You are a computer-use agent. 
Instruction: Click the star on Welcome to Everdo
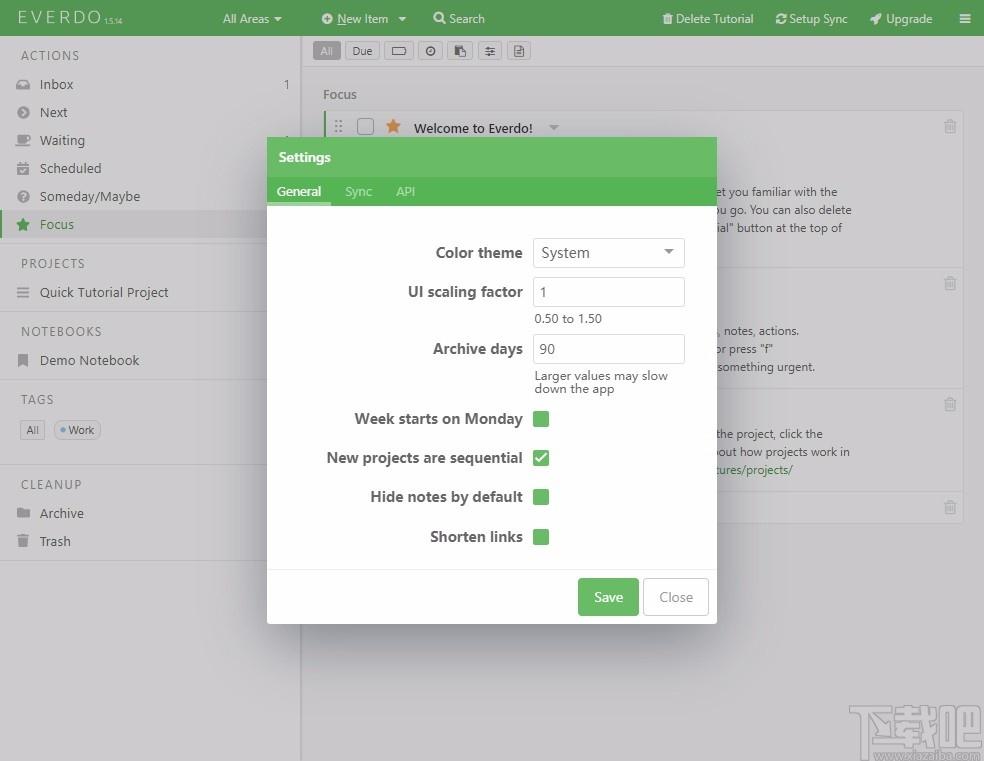[x=393, y=127]
